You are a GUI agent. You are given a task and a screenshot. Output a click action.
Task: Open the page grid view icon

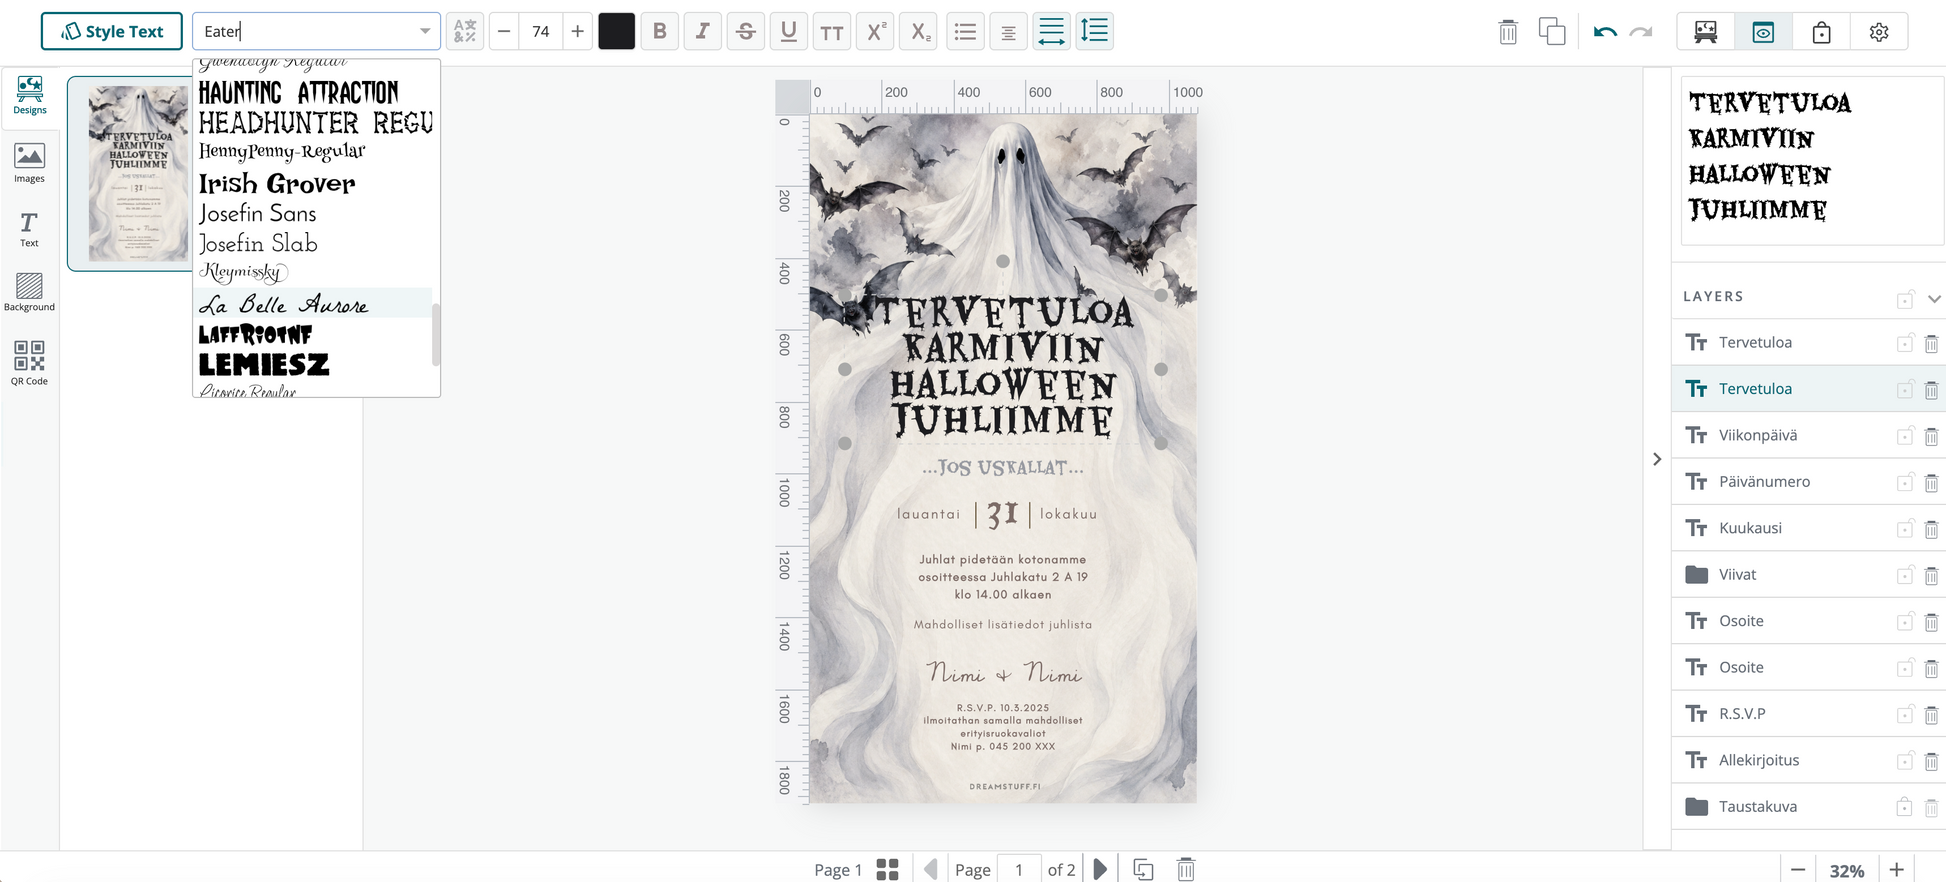[887, 869]
